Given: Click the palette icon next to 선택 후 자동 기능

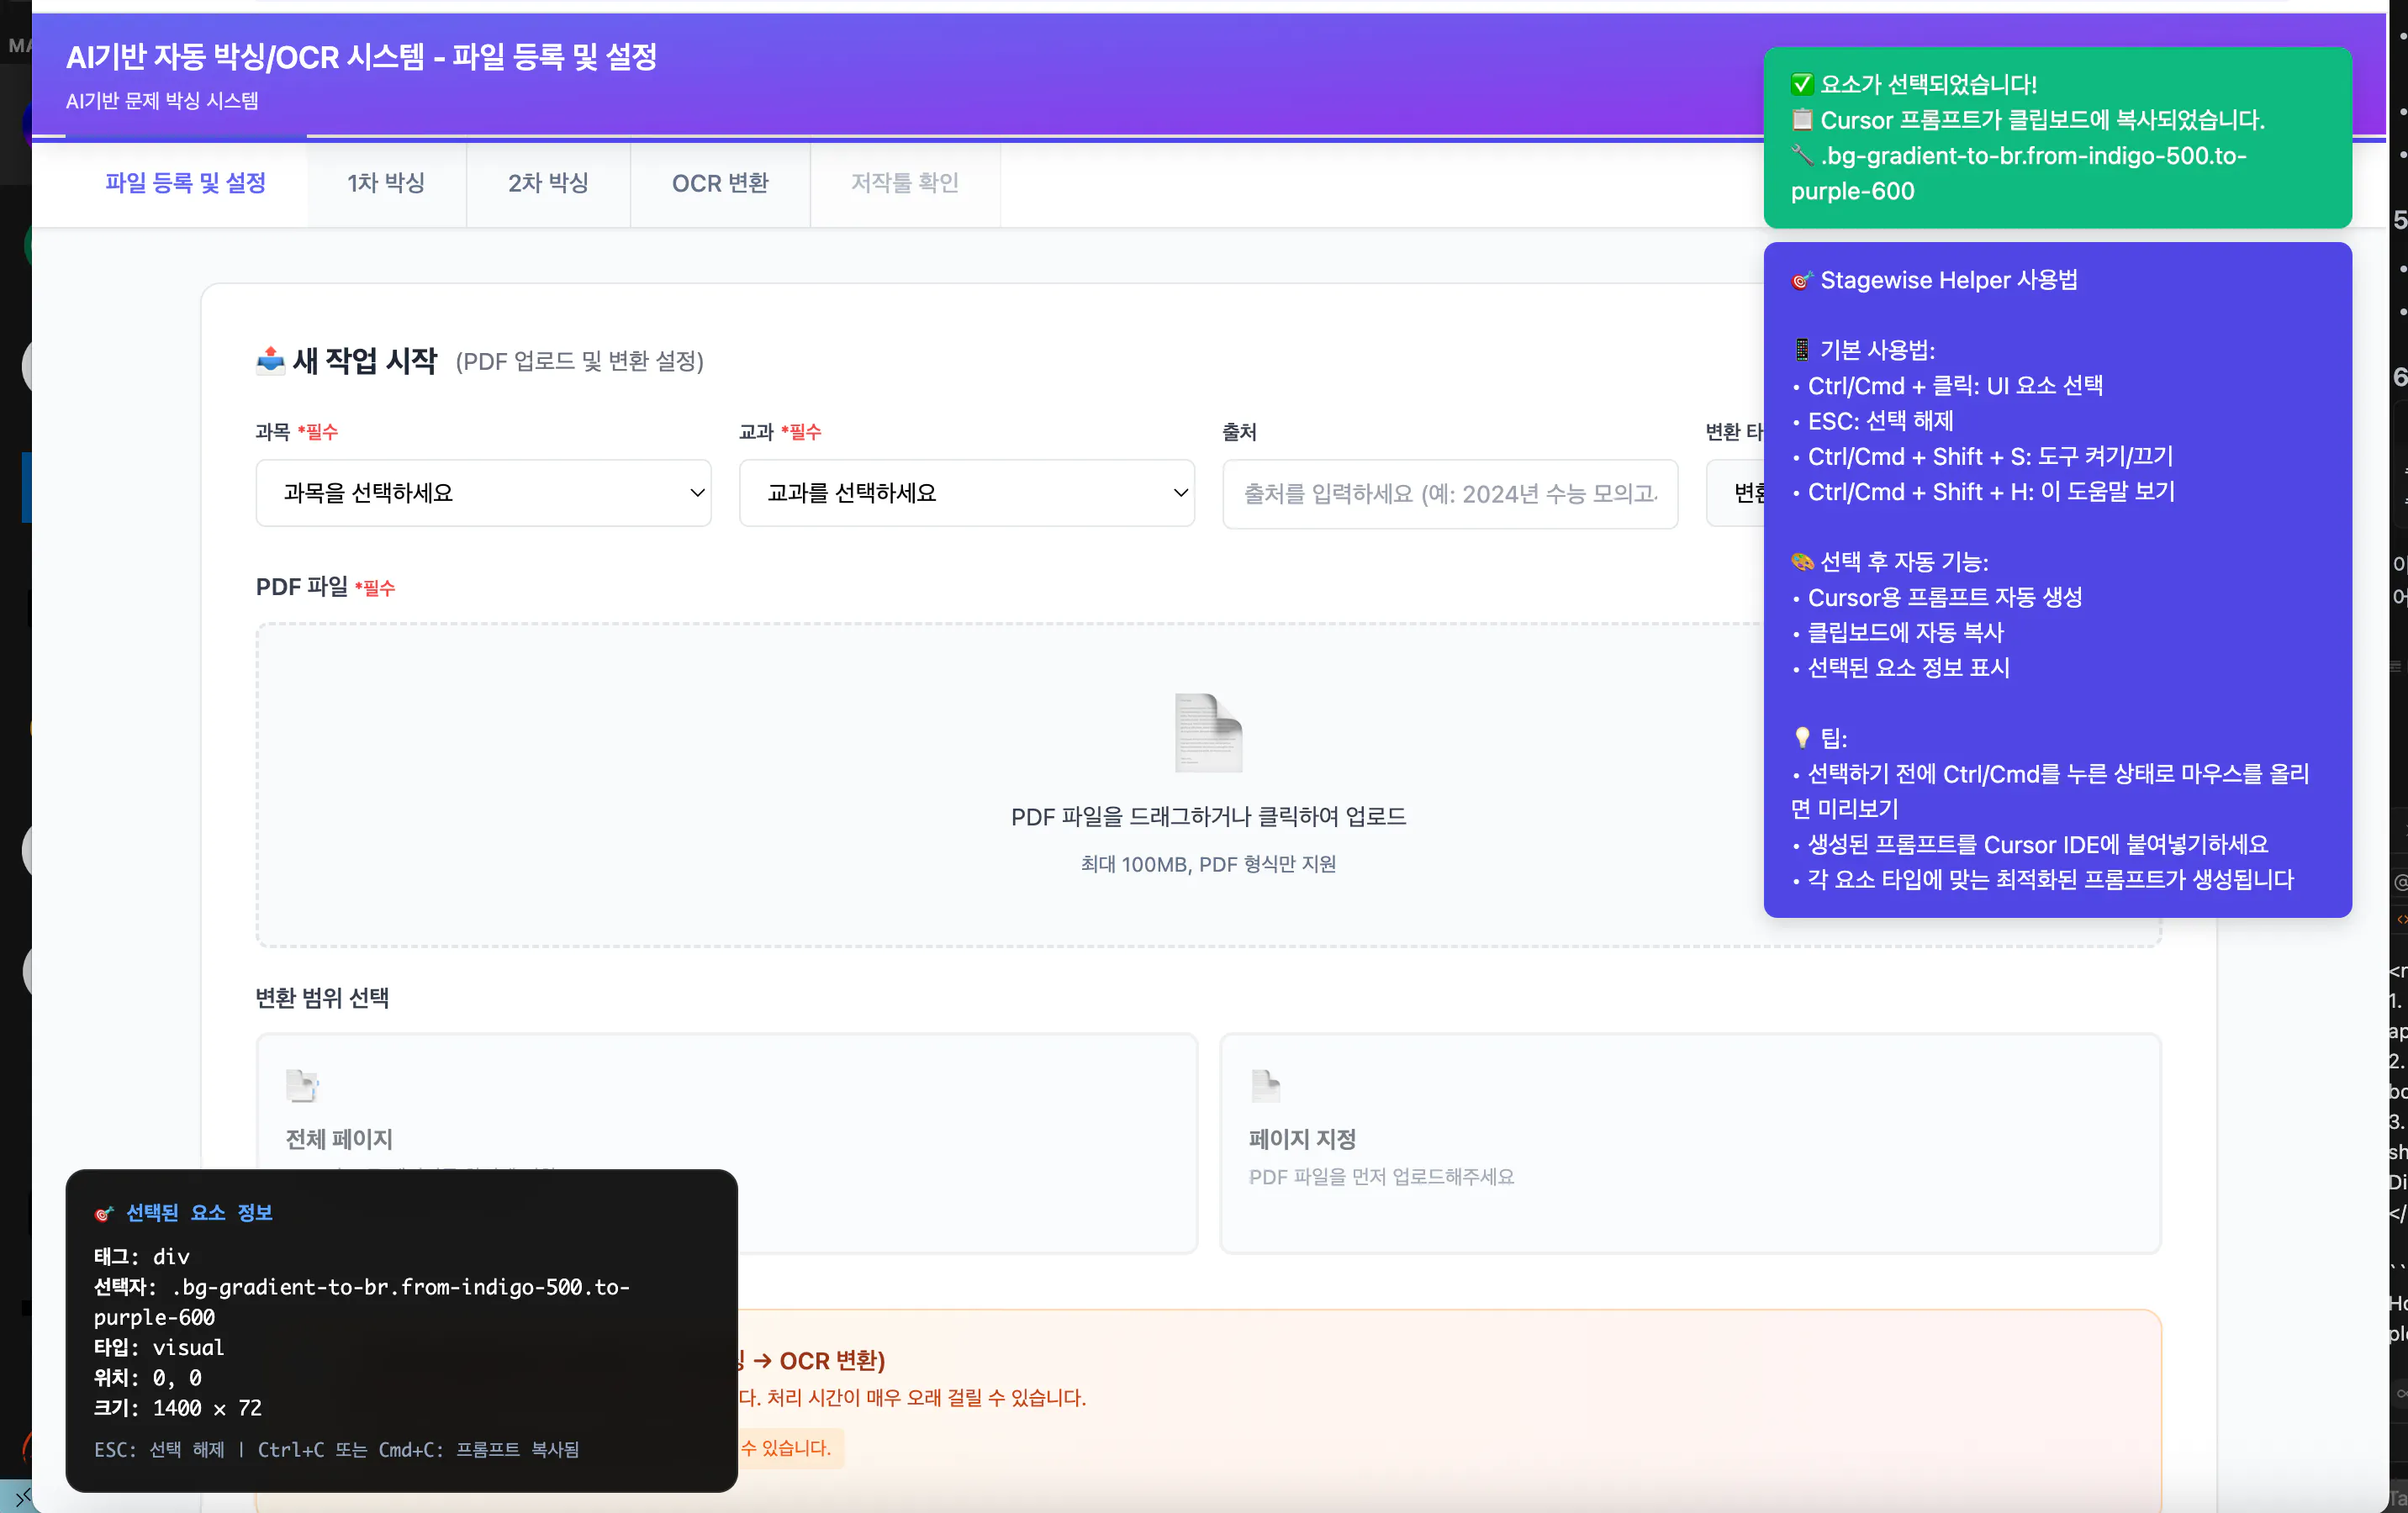Looking at the screenshot, I should tap(1802, 562).
